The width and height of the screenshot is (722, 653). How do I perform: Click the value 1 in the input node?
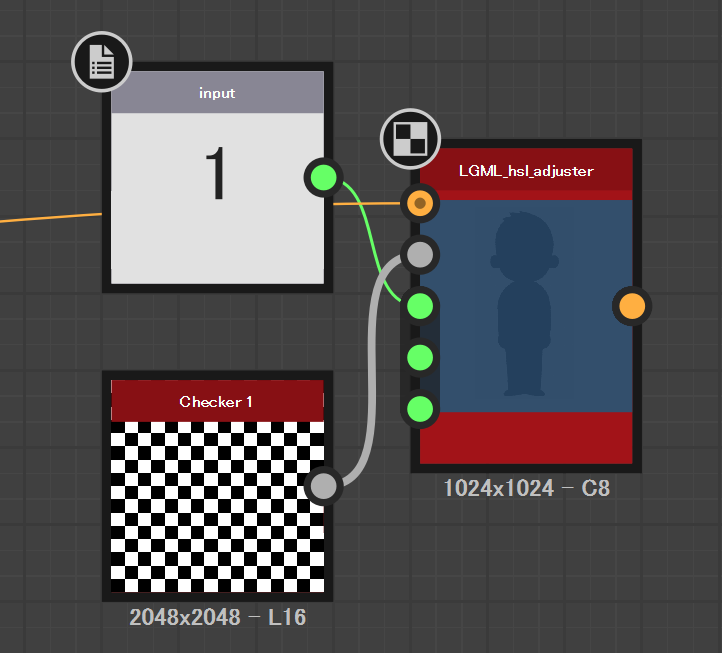(217, 177)
